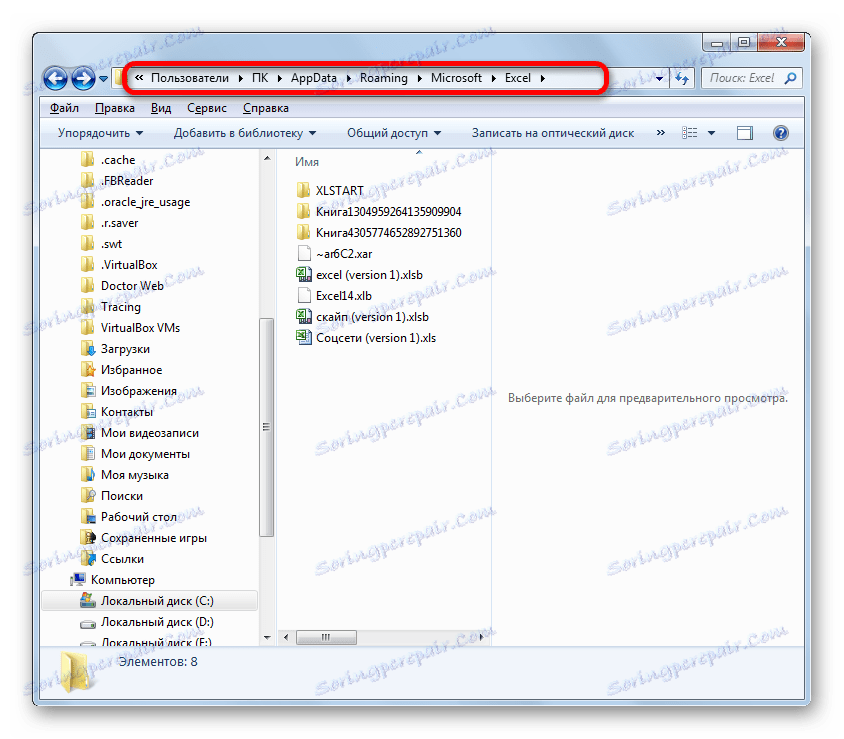
Task: Click the refresh icon beside address bar
Action: click(x=682, y=79)
